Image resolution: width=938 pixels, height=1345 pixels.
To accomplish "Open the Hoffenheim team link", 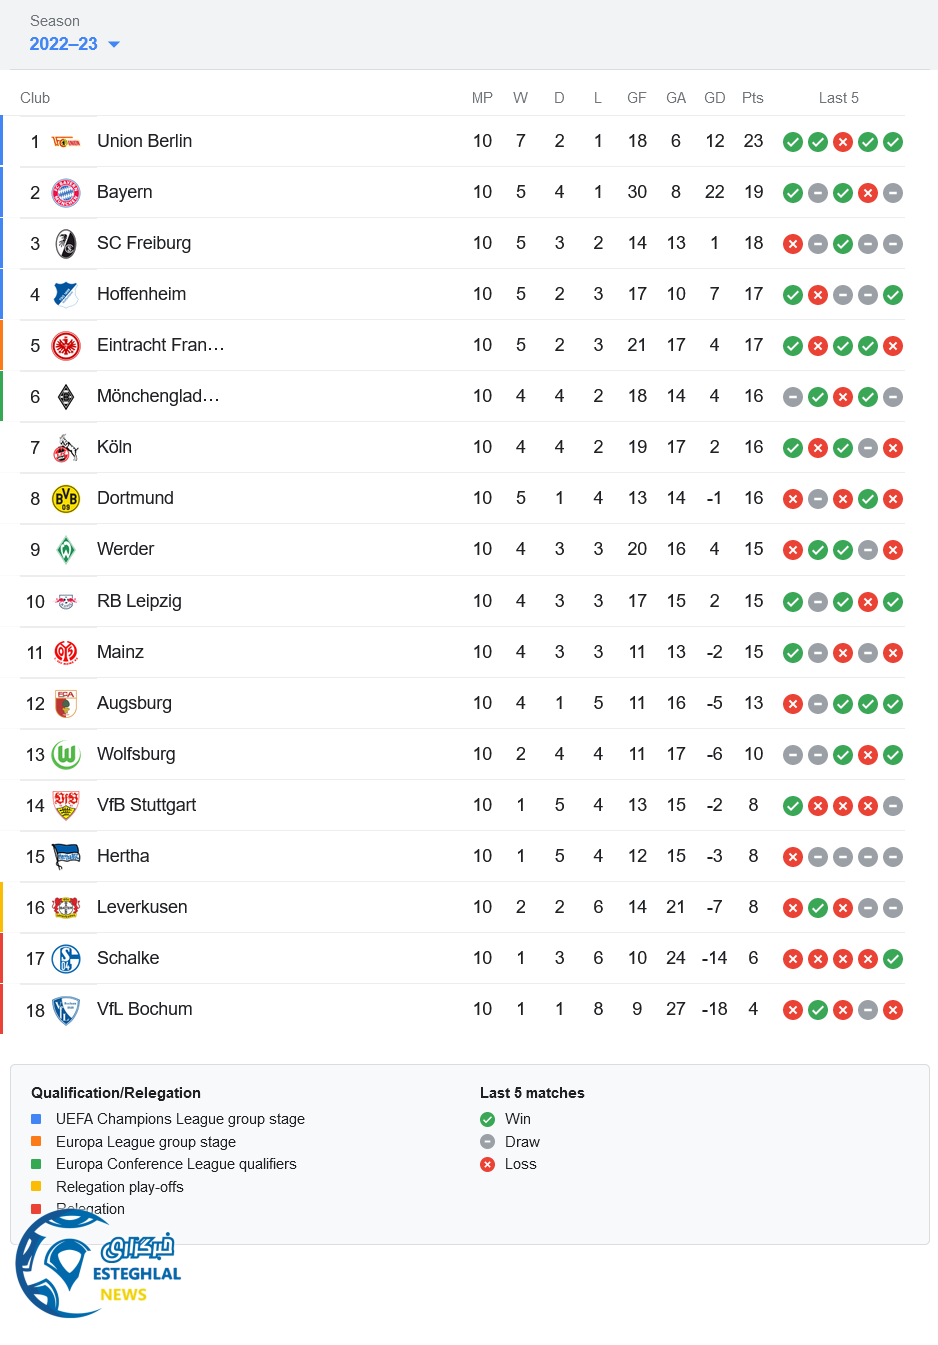I will (141, 294).
